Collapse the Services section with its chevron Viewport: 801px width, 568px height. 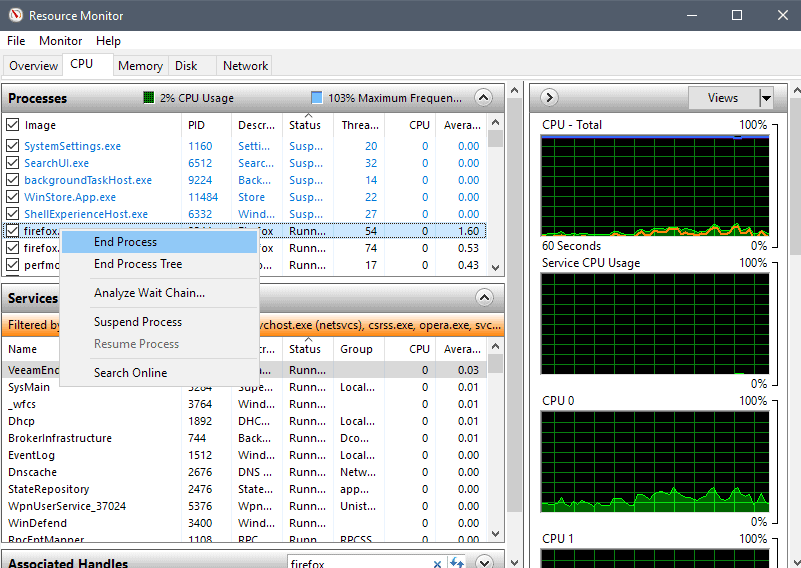[484, 298]
